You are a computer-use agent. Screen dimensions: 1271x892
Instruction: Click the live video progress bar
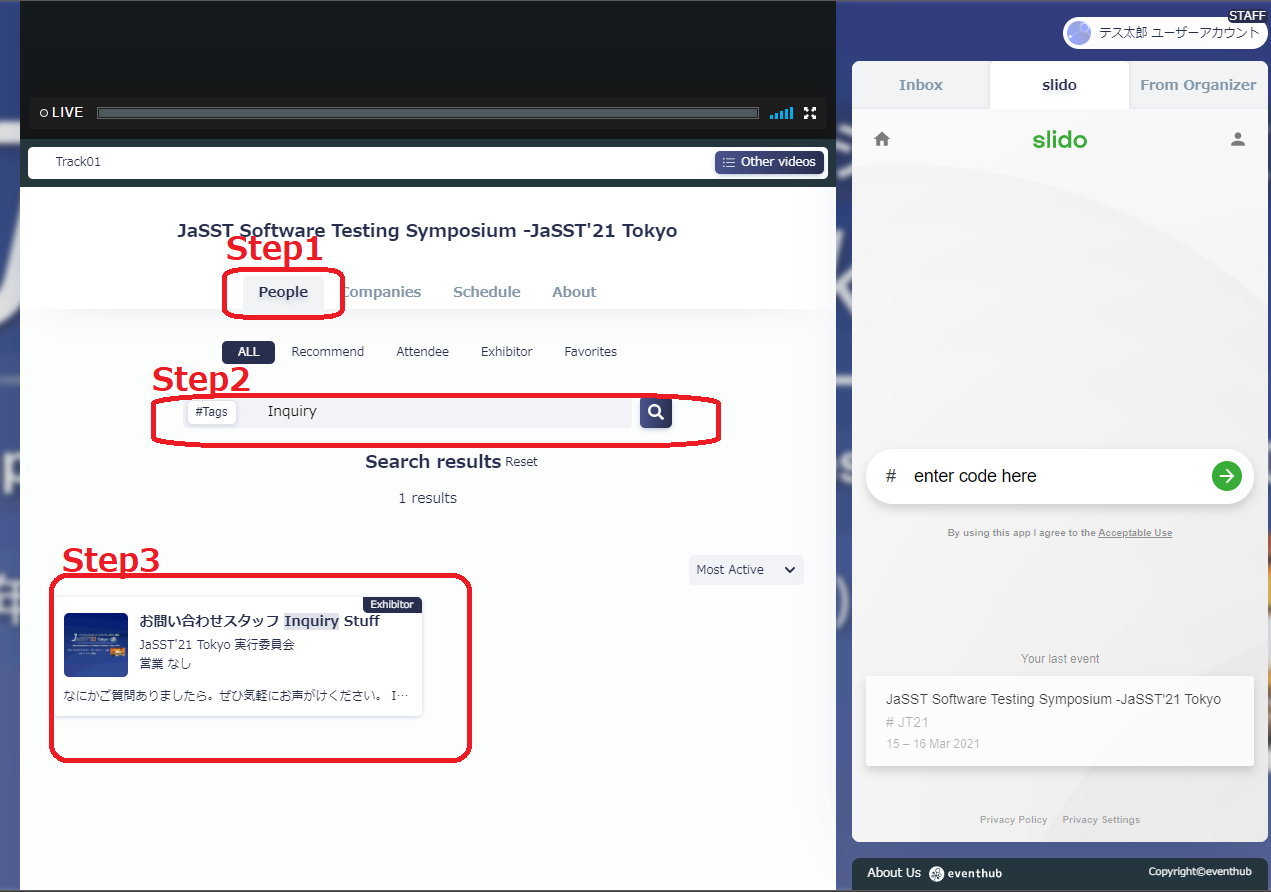tap(427, 113)
